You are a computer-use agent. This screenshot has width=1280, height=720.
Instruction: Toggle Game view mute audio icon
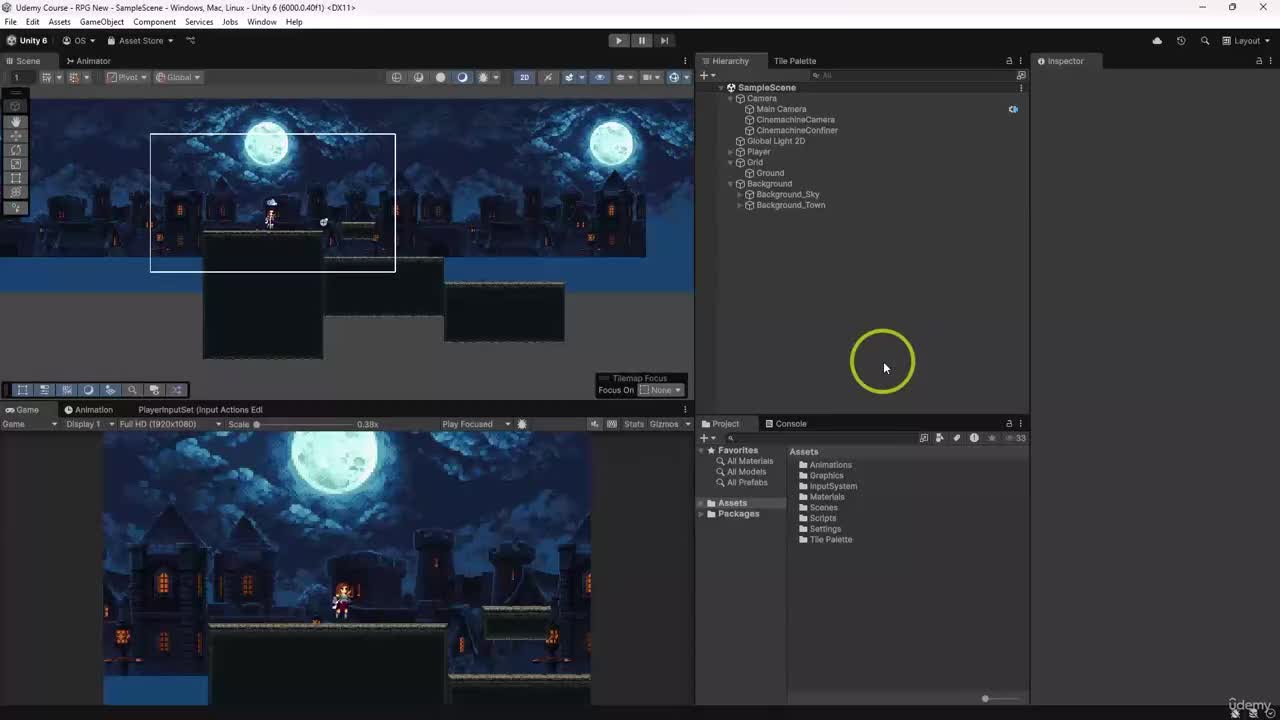(595, 424)
